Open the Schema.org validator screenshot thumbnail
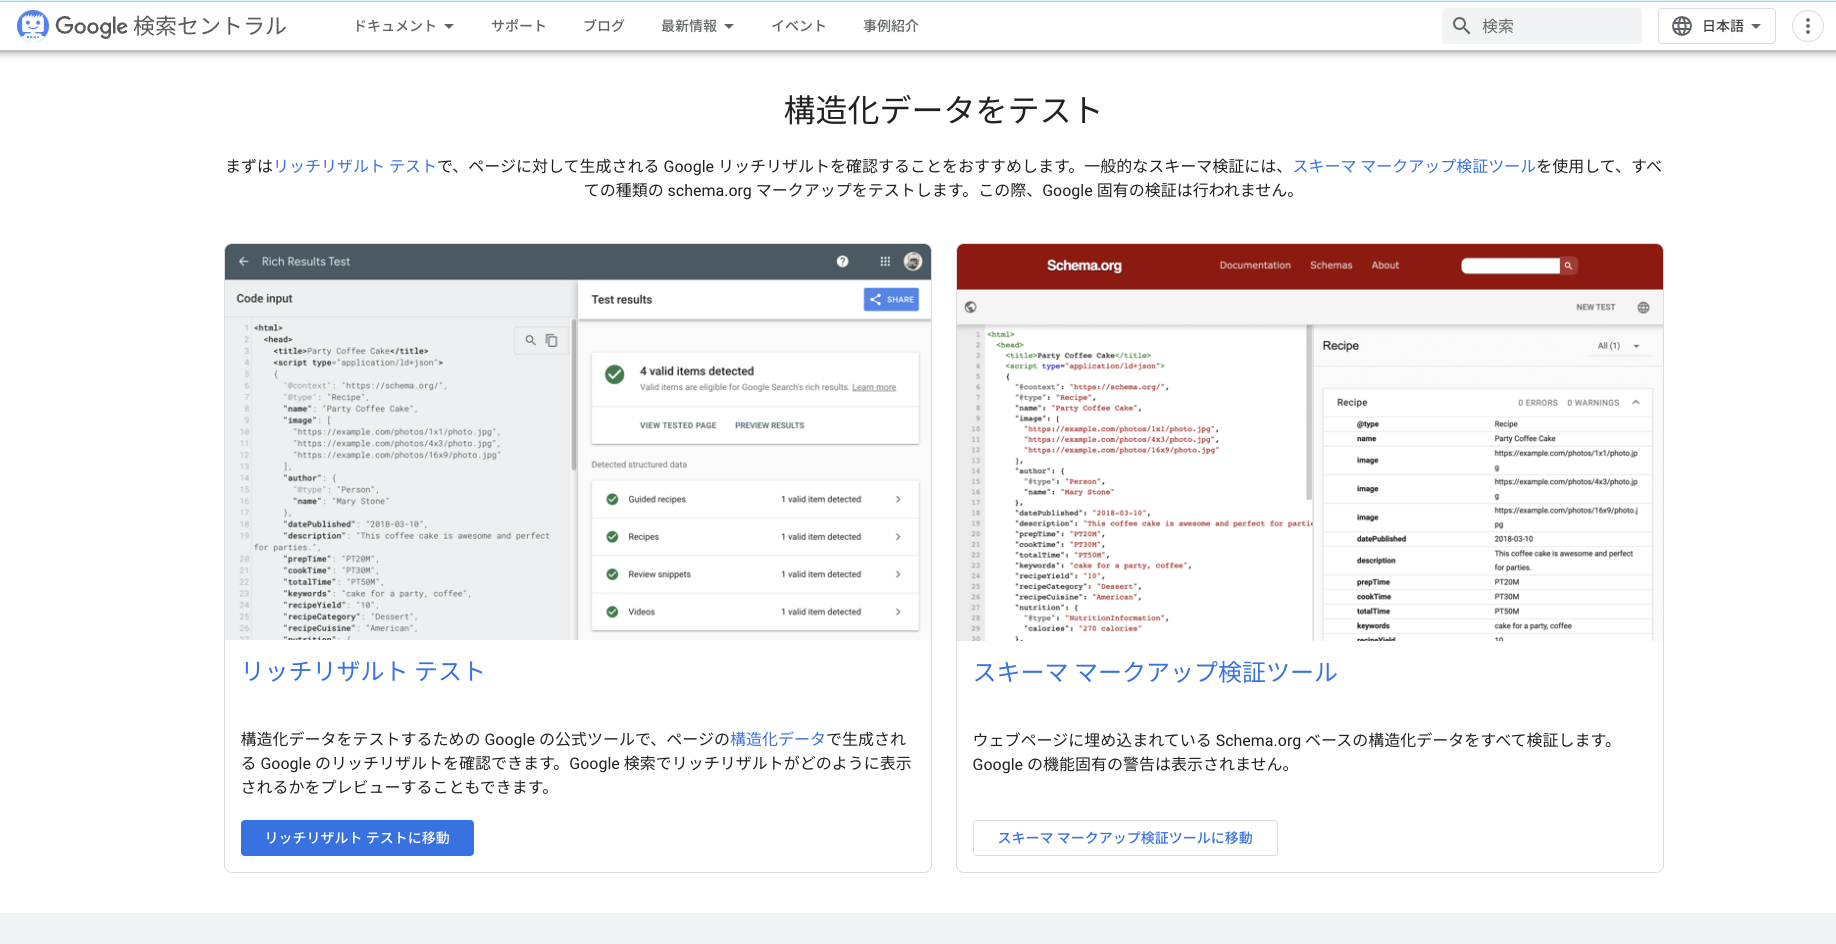The height and width of the screenshot is (944, 1836). [x=1310, y=442]
